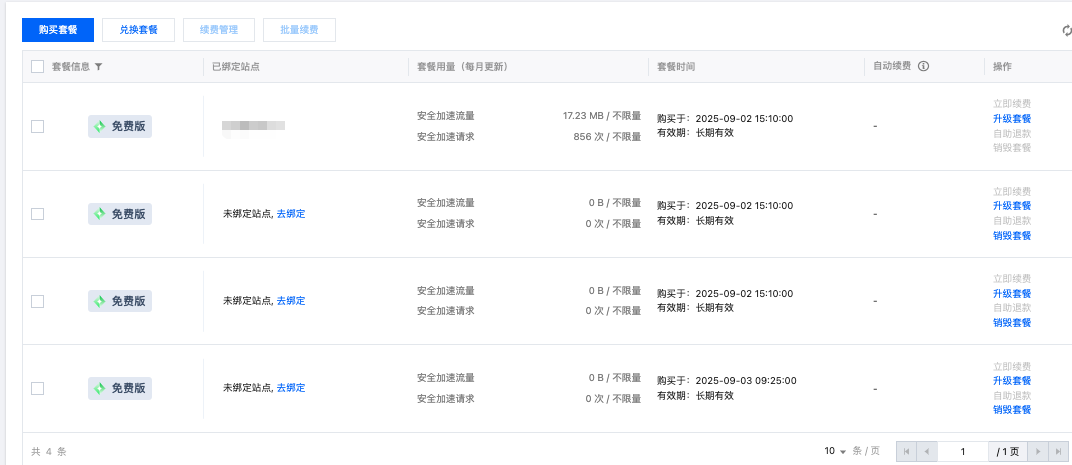This screenshot has width=1072, height=465.
Task: Go to next page arrow in pagination
Action: [x=1039, y=452]
